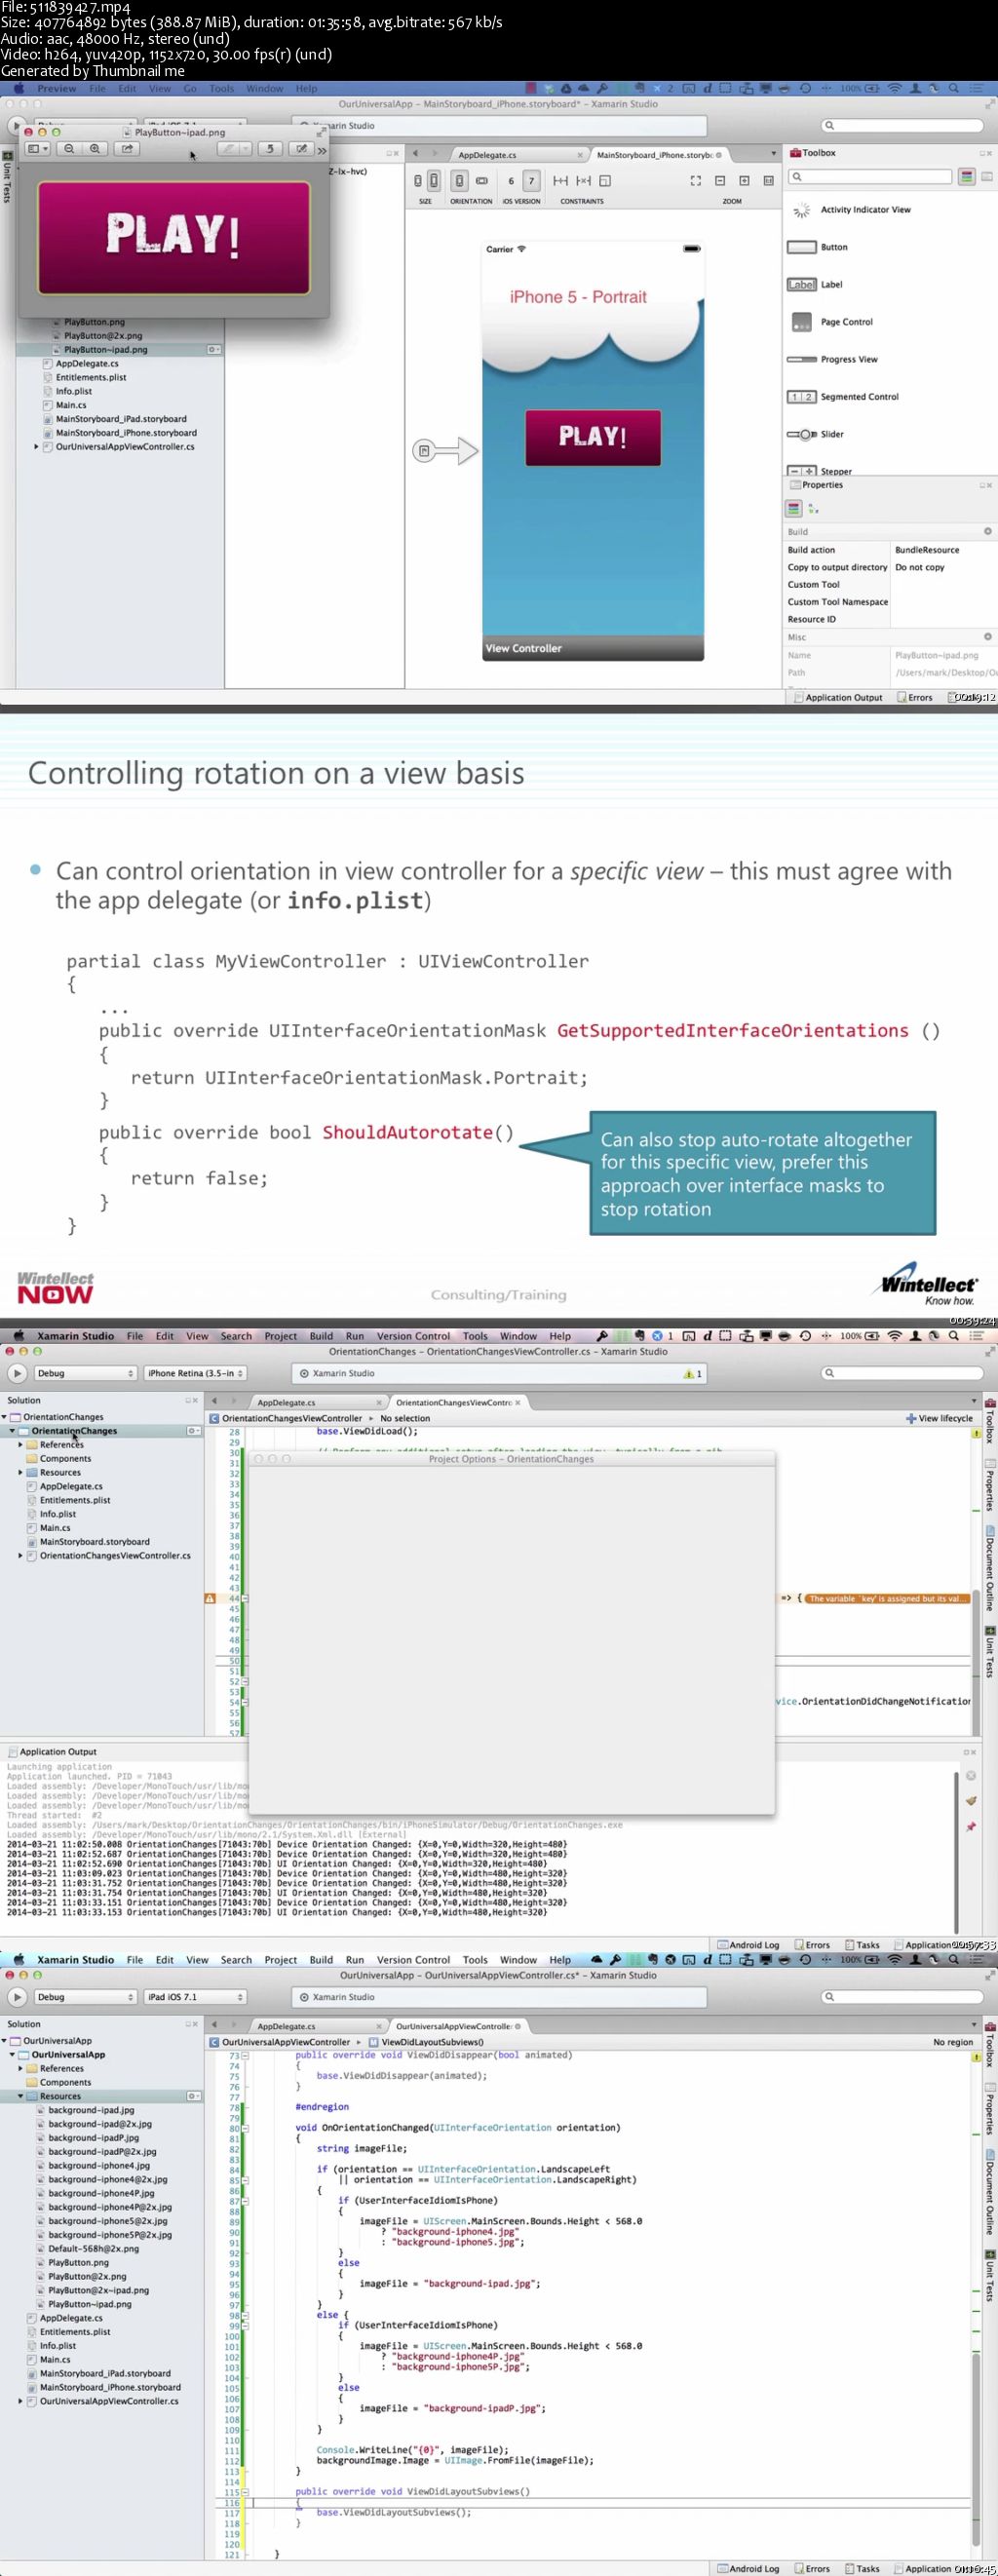Select MainStoryboard.storyboard in OrientationChanges solution tree
This screenshot has width=998, height=2576.
tap(95, 1542)
